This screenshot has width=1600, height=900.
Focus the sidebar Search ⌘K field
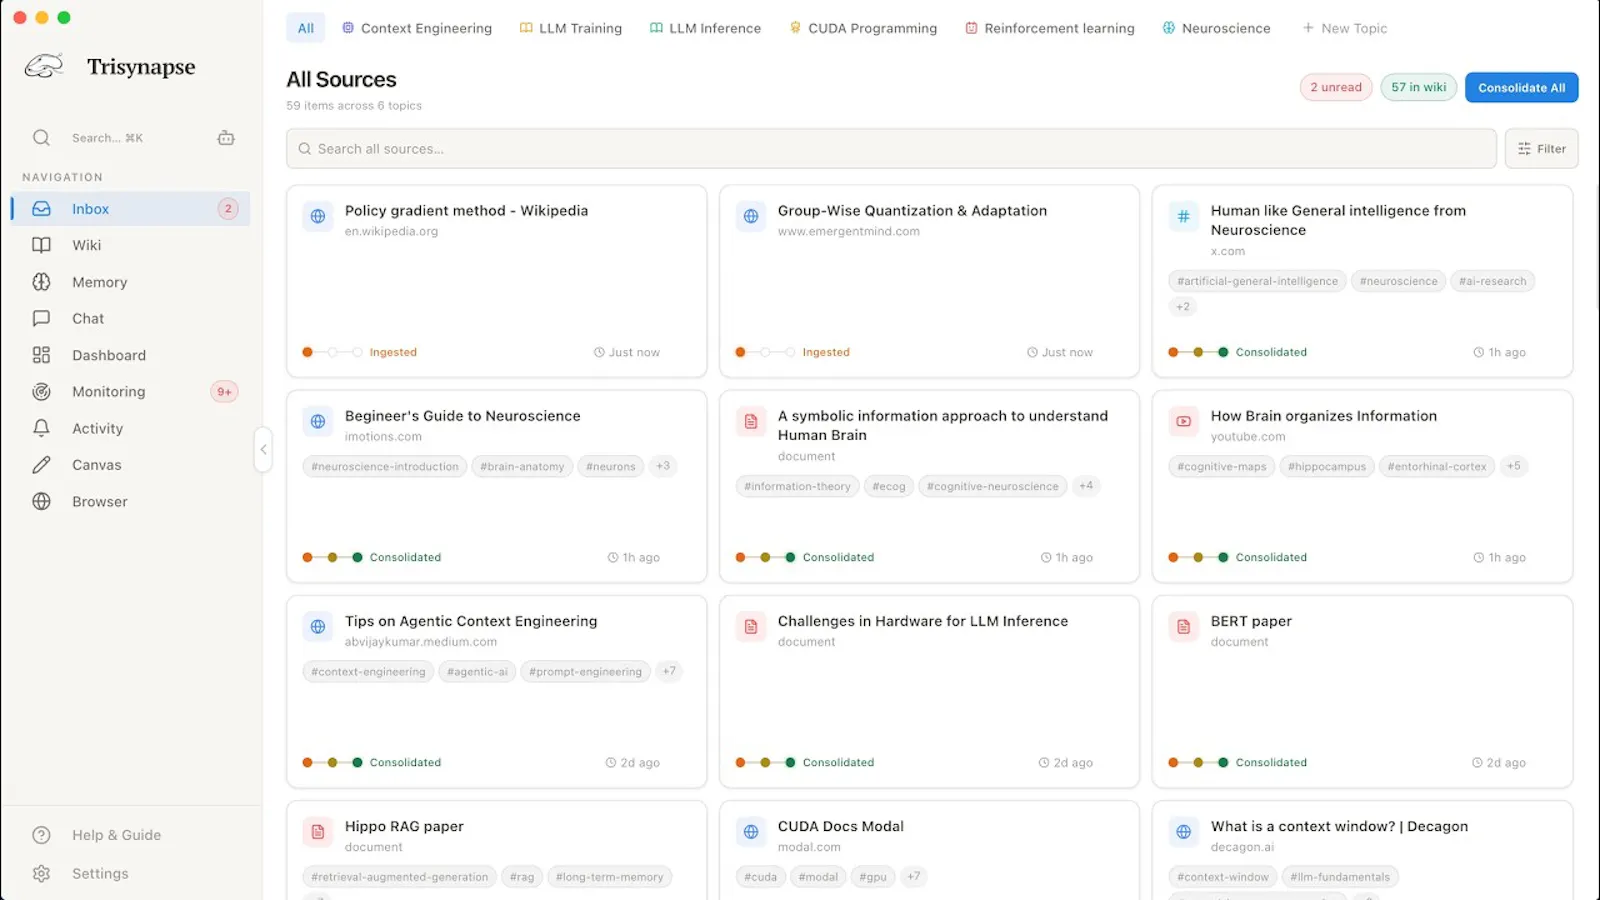point(107,138)
